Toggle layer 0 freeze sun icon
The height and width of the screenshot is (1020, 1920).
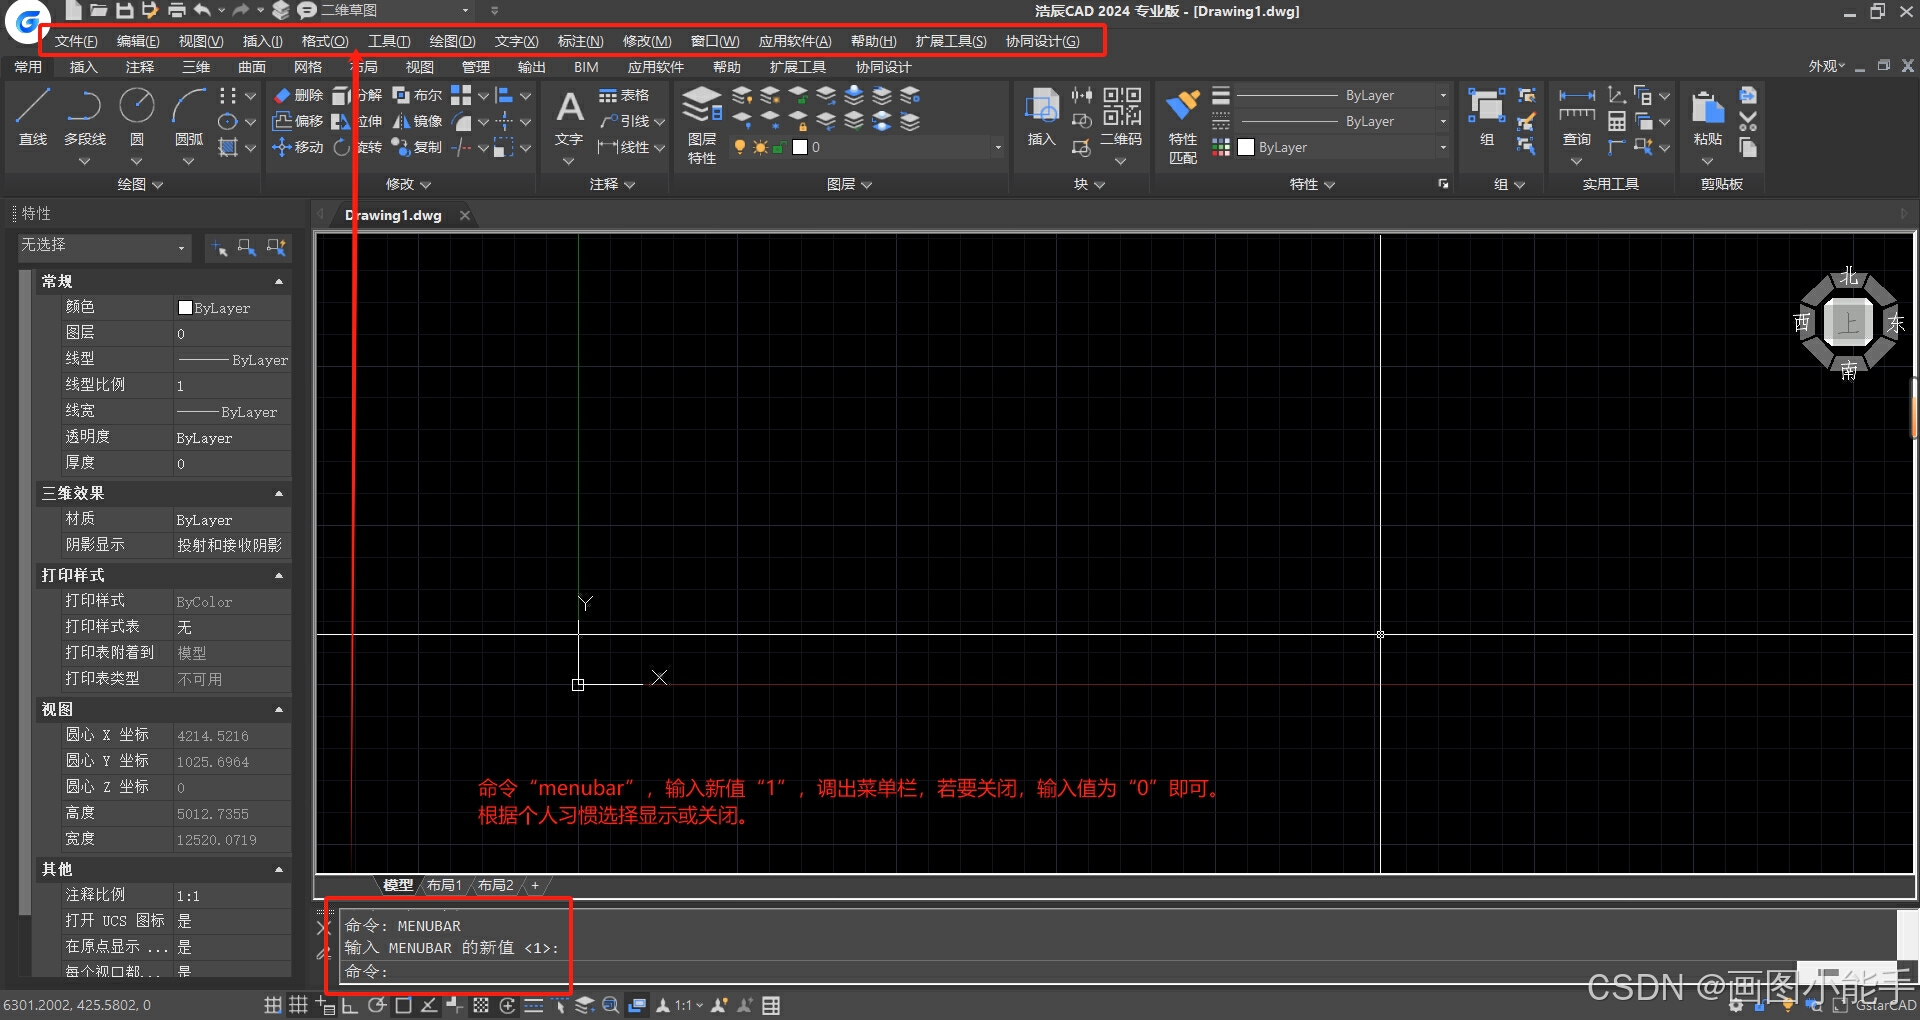[x=760, y=147]
